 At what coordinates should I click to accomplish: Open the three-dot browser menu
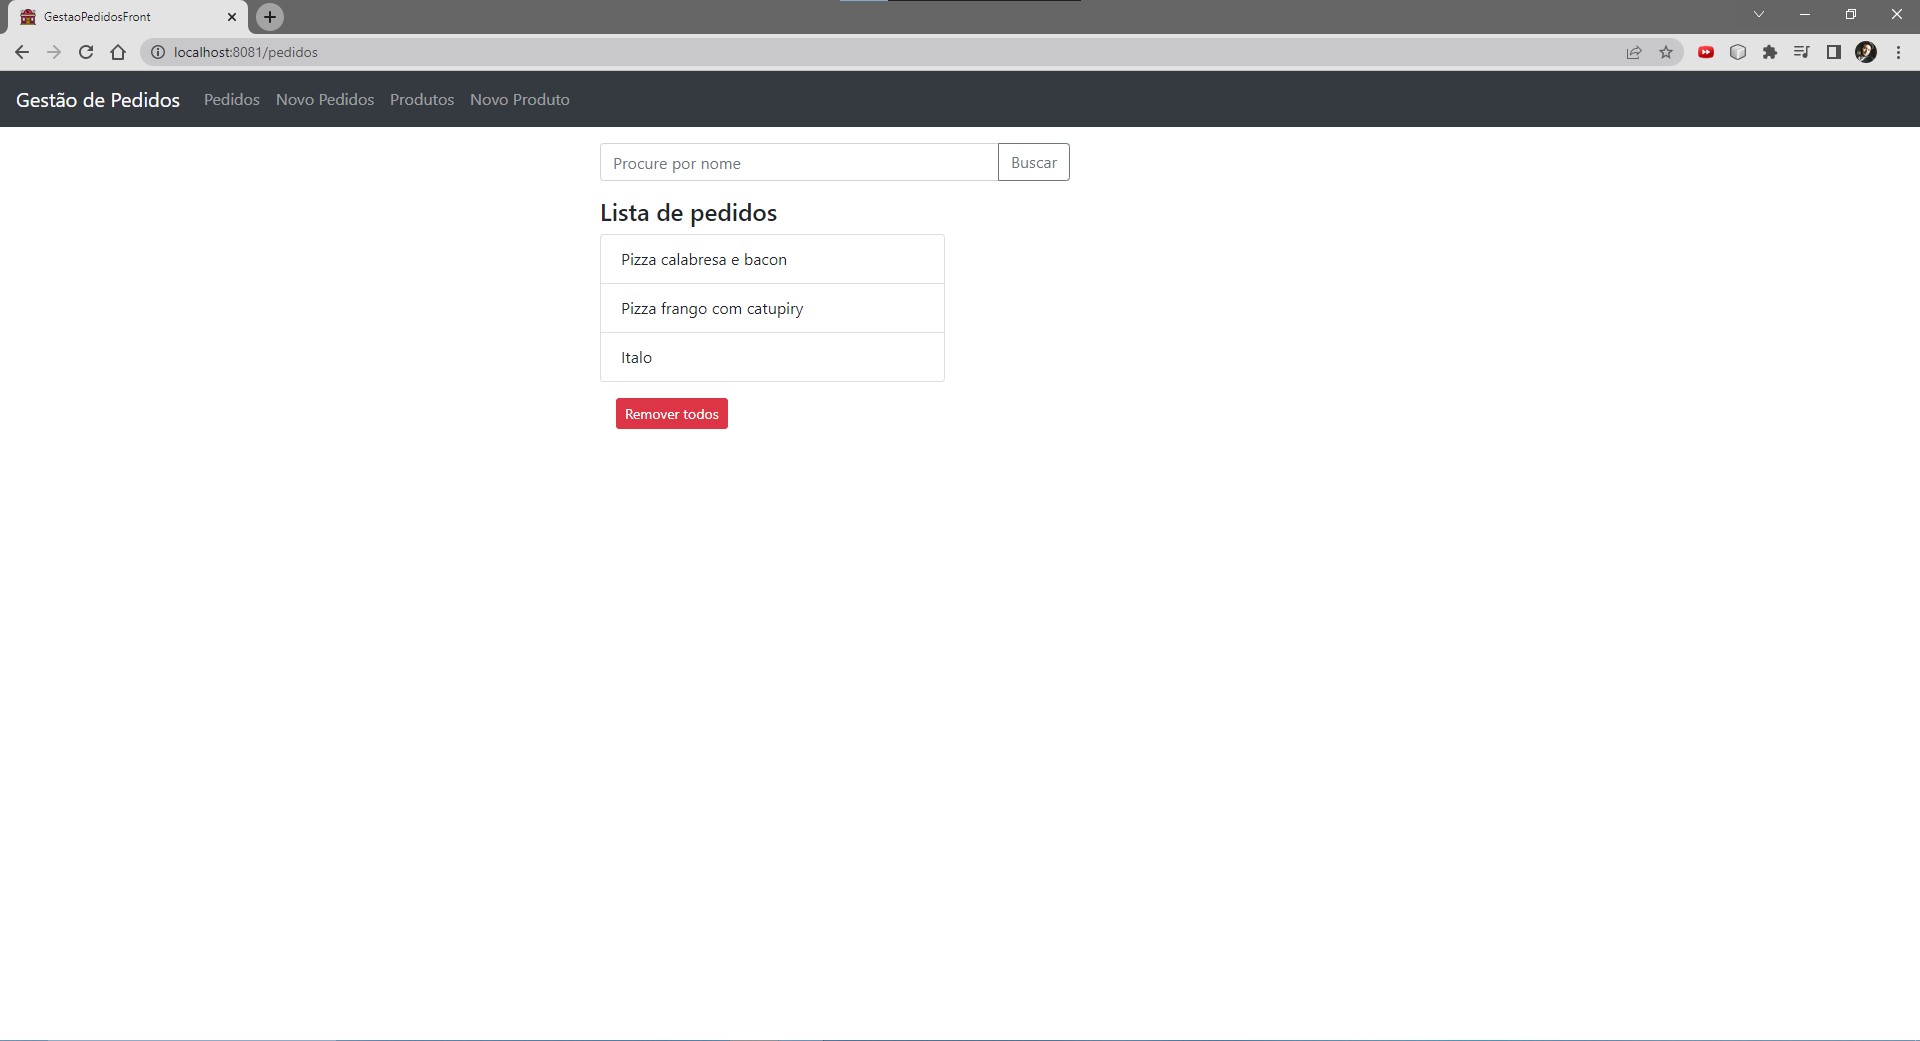[x=1898, y=51]
